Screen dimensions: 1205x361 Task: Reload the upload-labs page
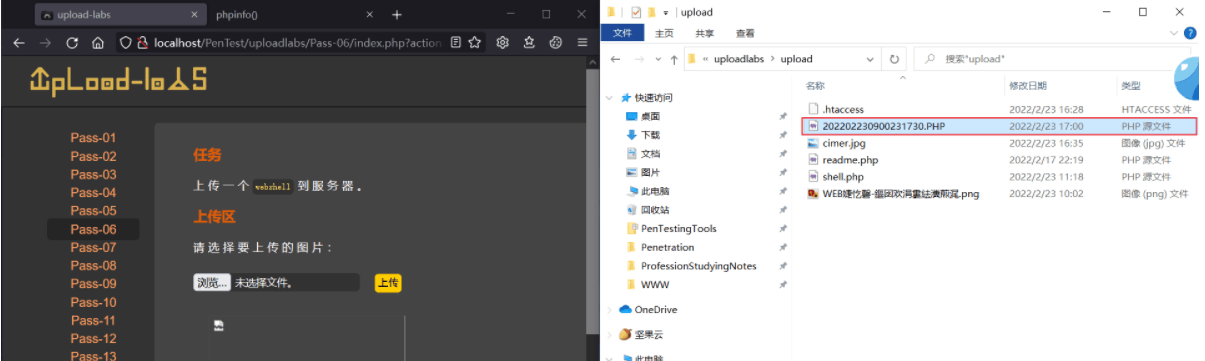pyautogui.click(x=72, y=43)
